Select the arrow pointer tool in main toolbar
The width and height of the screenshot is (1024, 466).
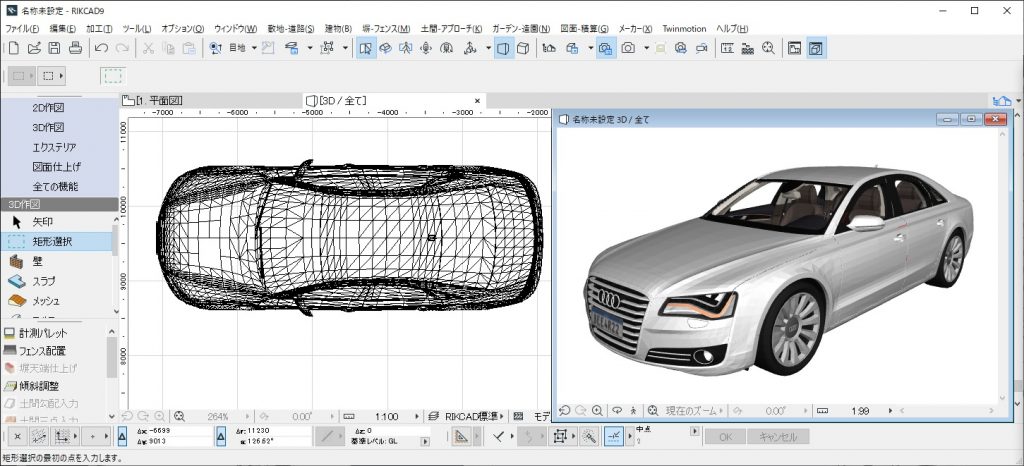(366, 48)
